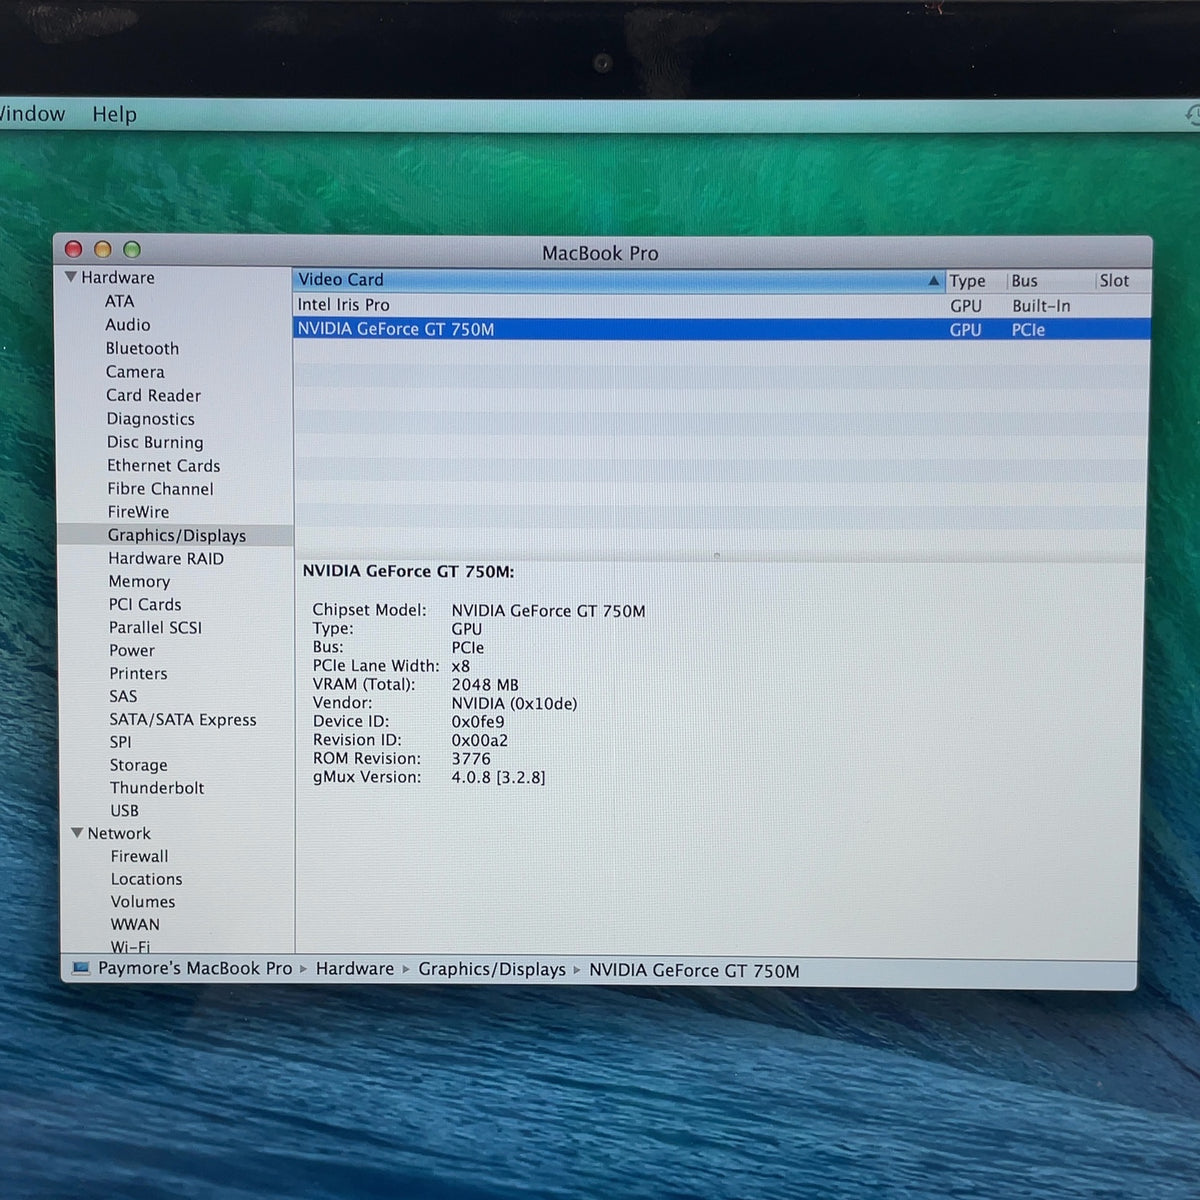Select the NVIDIA GeForce GT 750M row

click(x=721, y=329)
